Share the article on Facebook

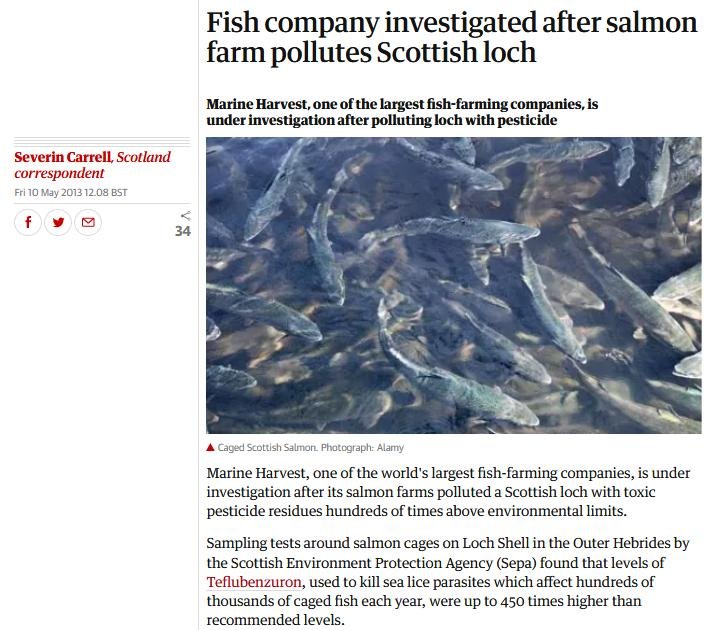click(28, 222)
